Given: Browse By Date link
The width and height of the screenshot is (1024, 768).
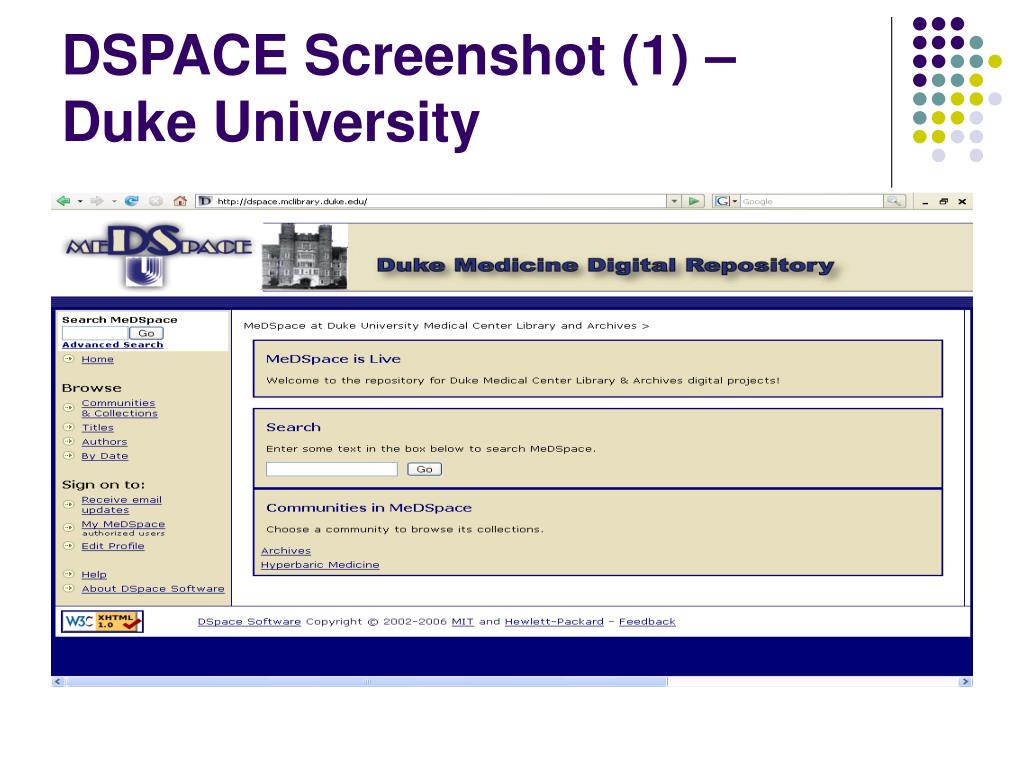Looking at the screenshot, I should [x=104, y=456].
